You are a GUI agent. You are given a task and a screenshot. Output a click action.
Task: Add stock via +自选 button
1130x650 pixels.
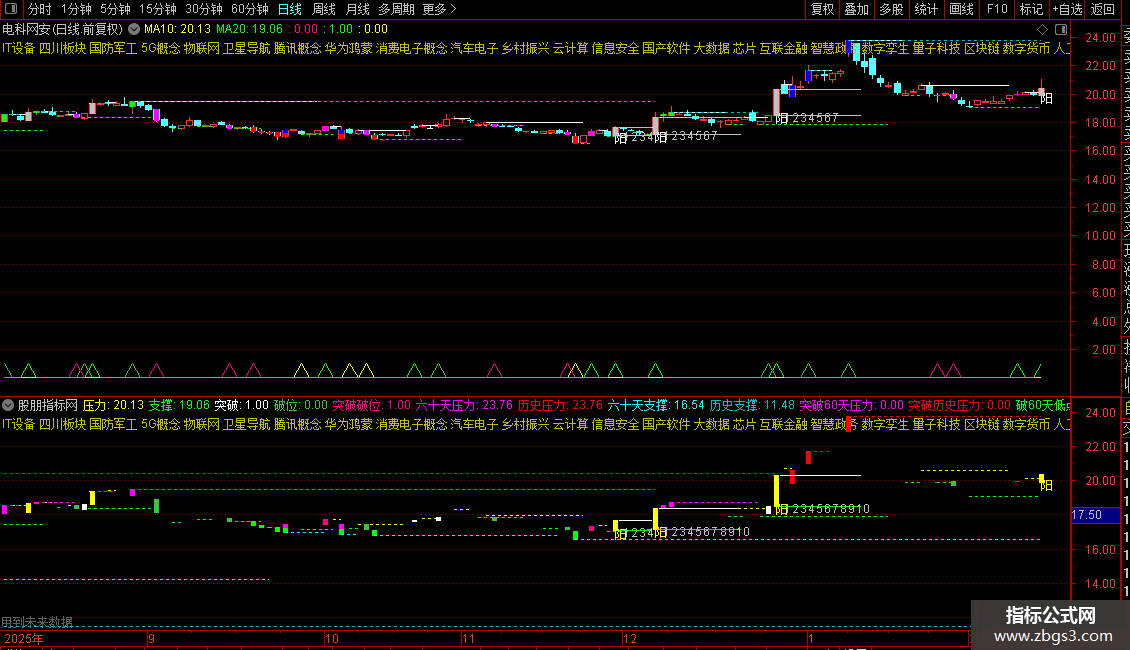1067,9
